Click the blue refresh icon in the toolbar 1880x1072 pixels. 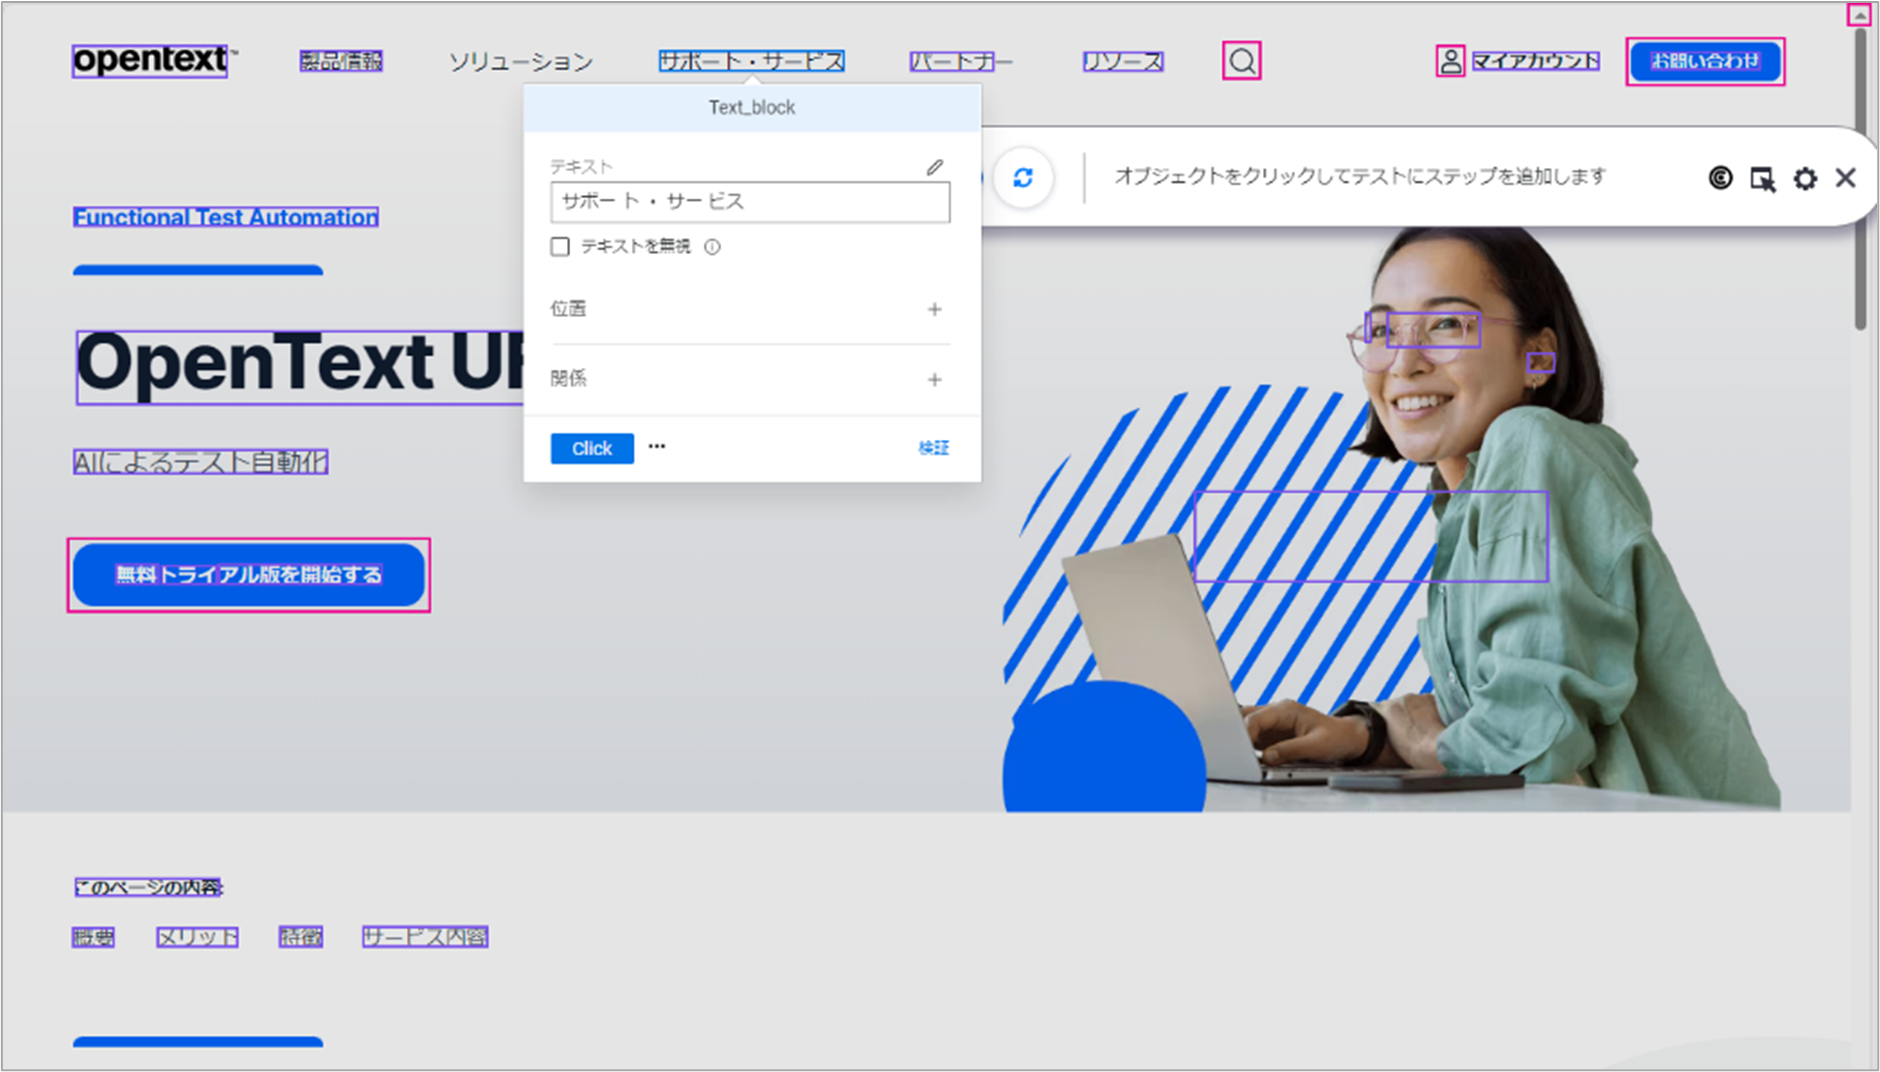point(1022,178)
